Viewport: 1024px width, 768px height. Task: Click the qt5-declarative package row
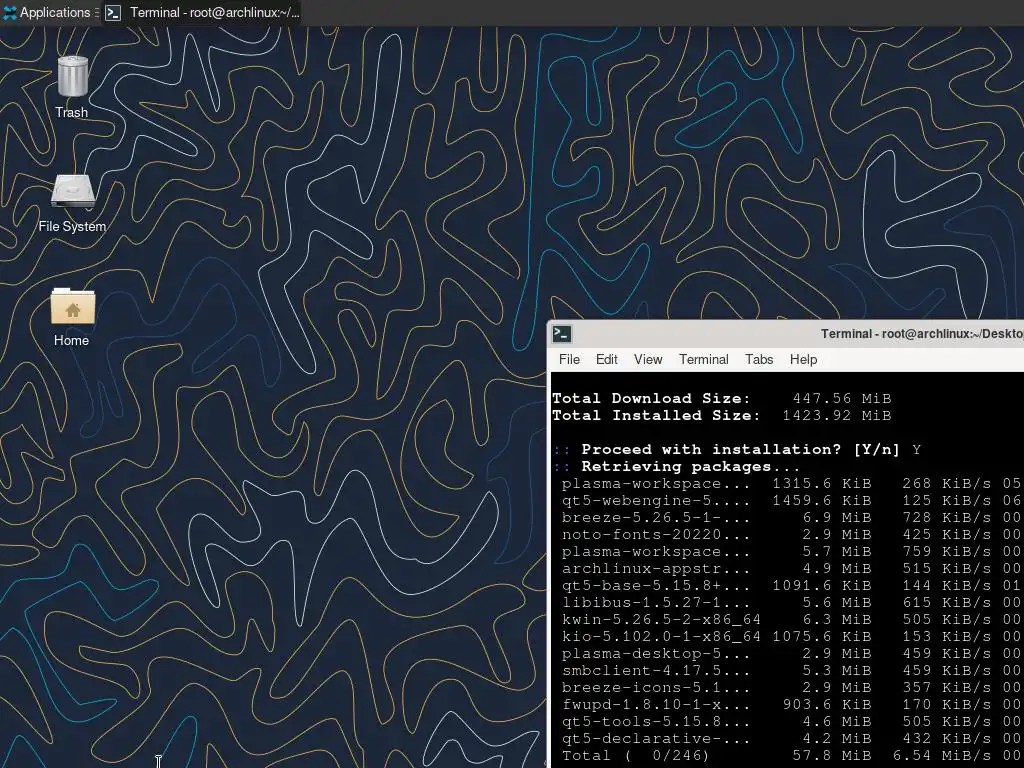tap(791, 738)
